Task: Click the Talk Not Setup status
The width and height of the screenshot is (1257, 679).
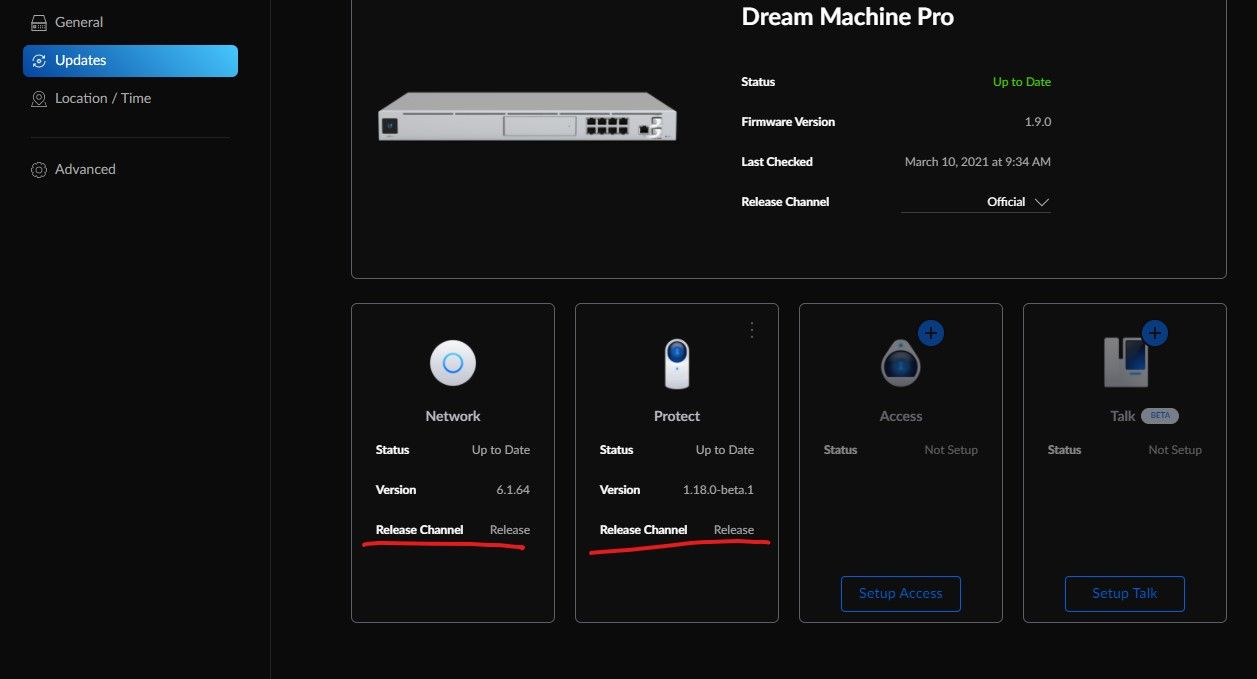Action: [1175, 450]
